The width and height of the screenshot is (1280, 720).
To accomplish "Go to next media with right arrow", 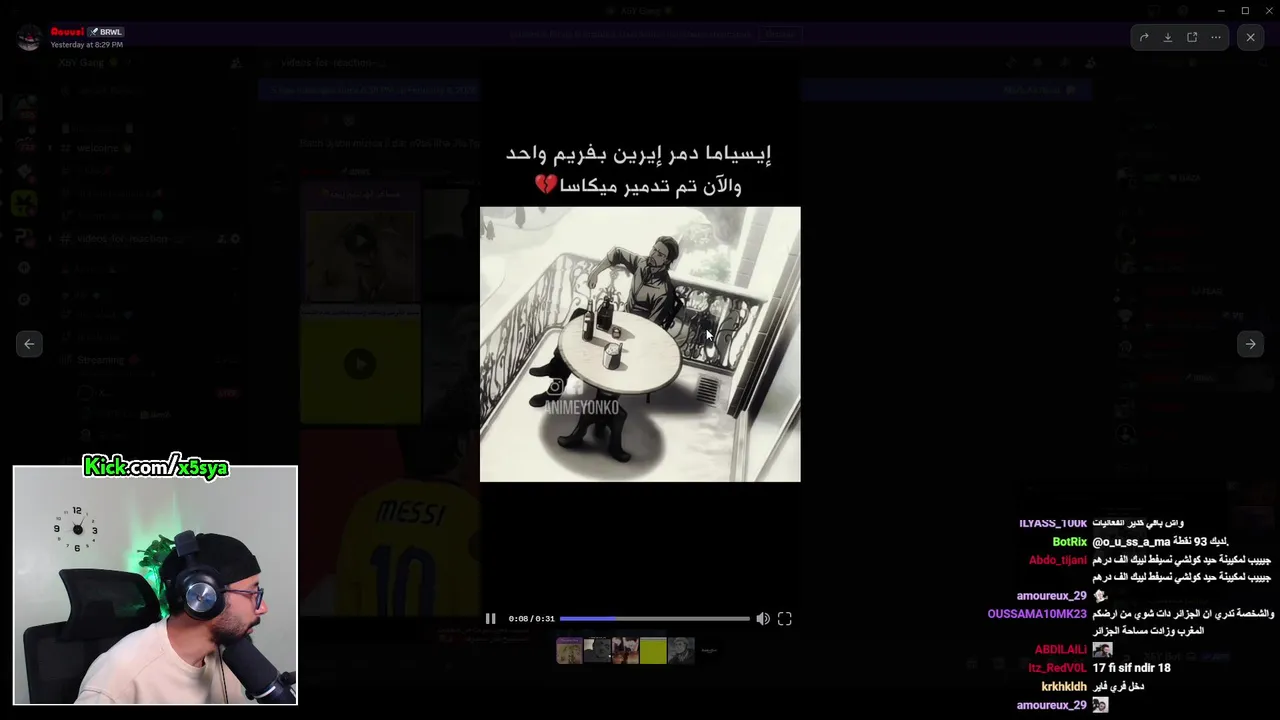I will pos(1250,344).
